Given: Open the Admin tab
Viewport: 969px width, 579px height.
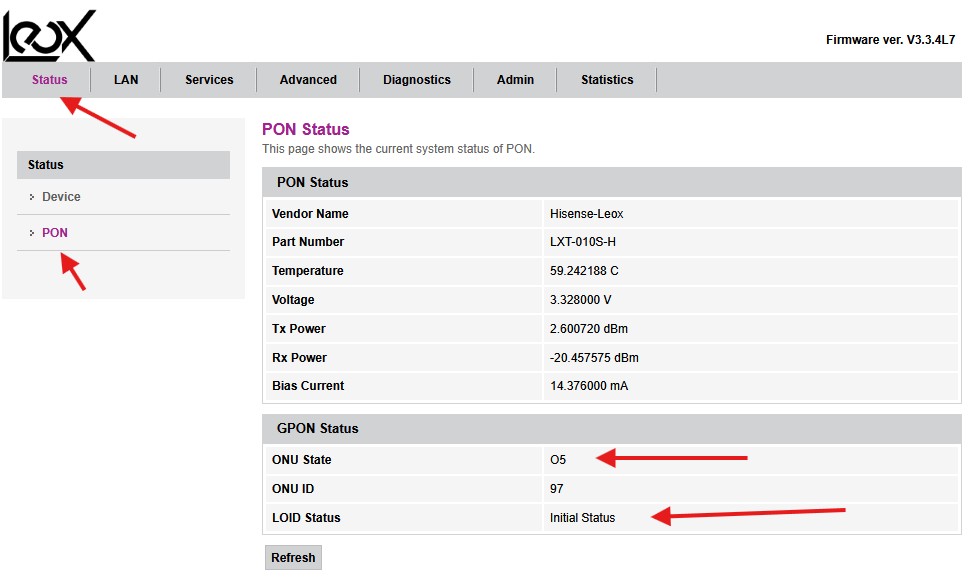Looking at the screenshot, I should pos(515,80).
